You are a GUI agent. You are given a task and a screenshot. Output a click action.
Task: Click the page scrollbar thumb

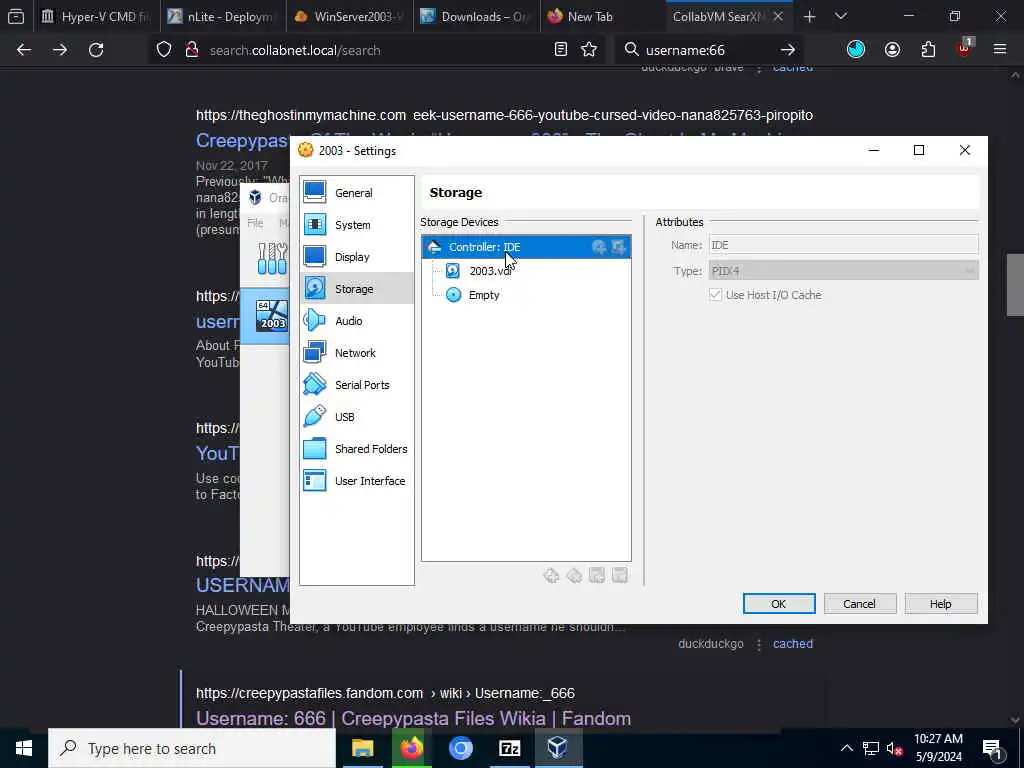pos(1015,285)
